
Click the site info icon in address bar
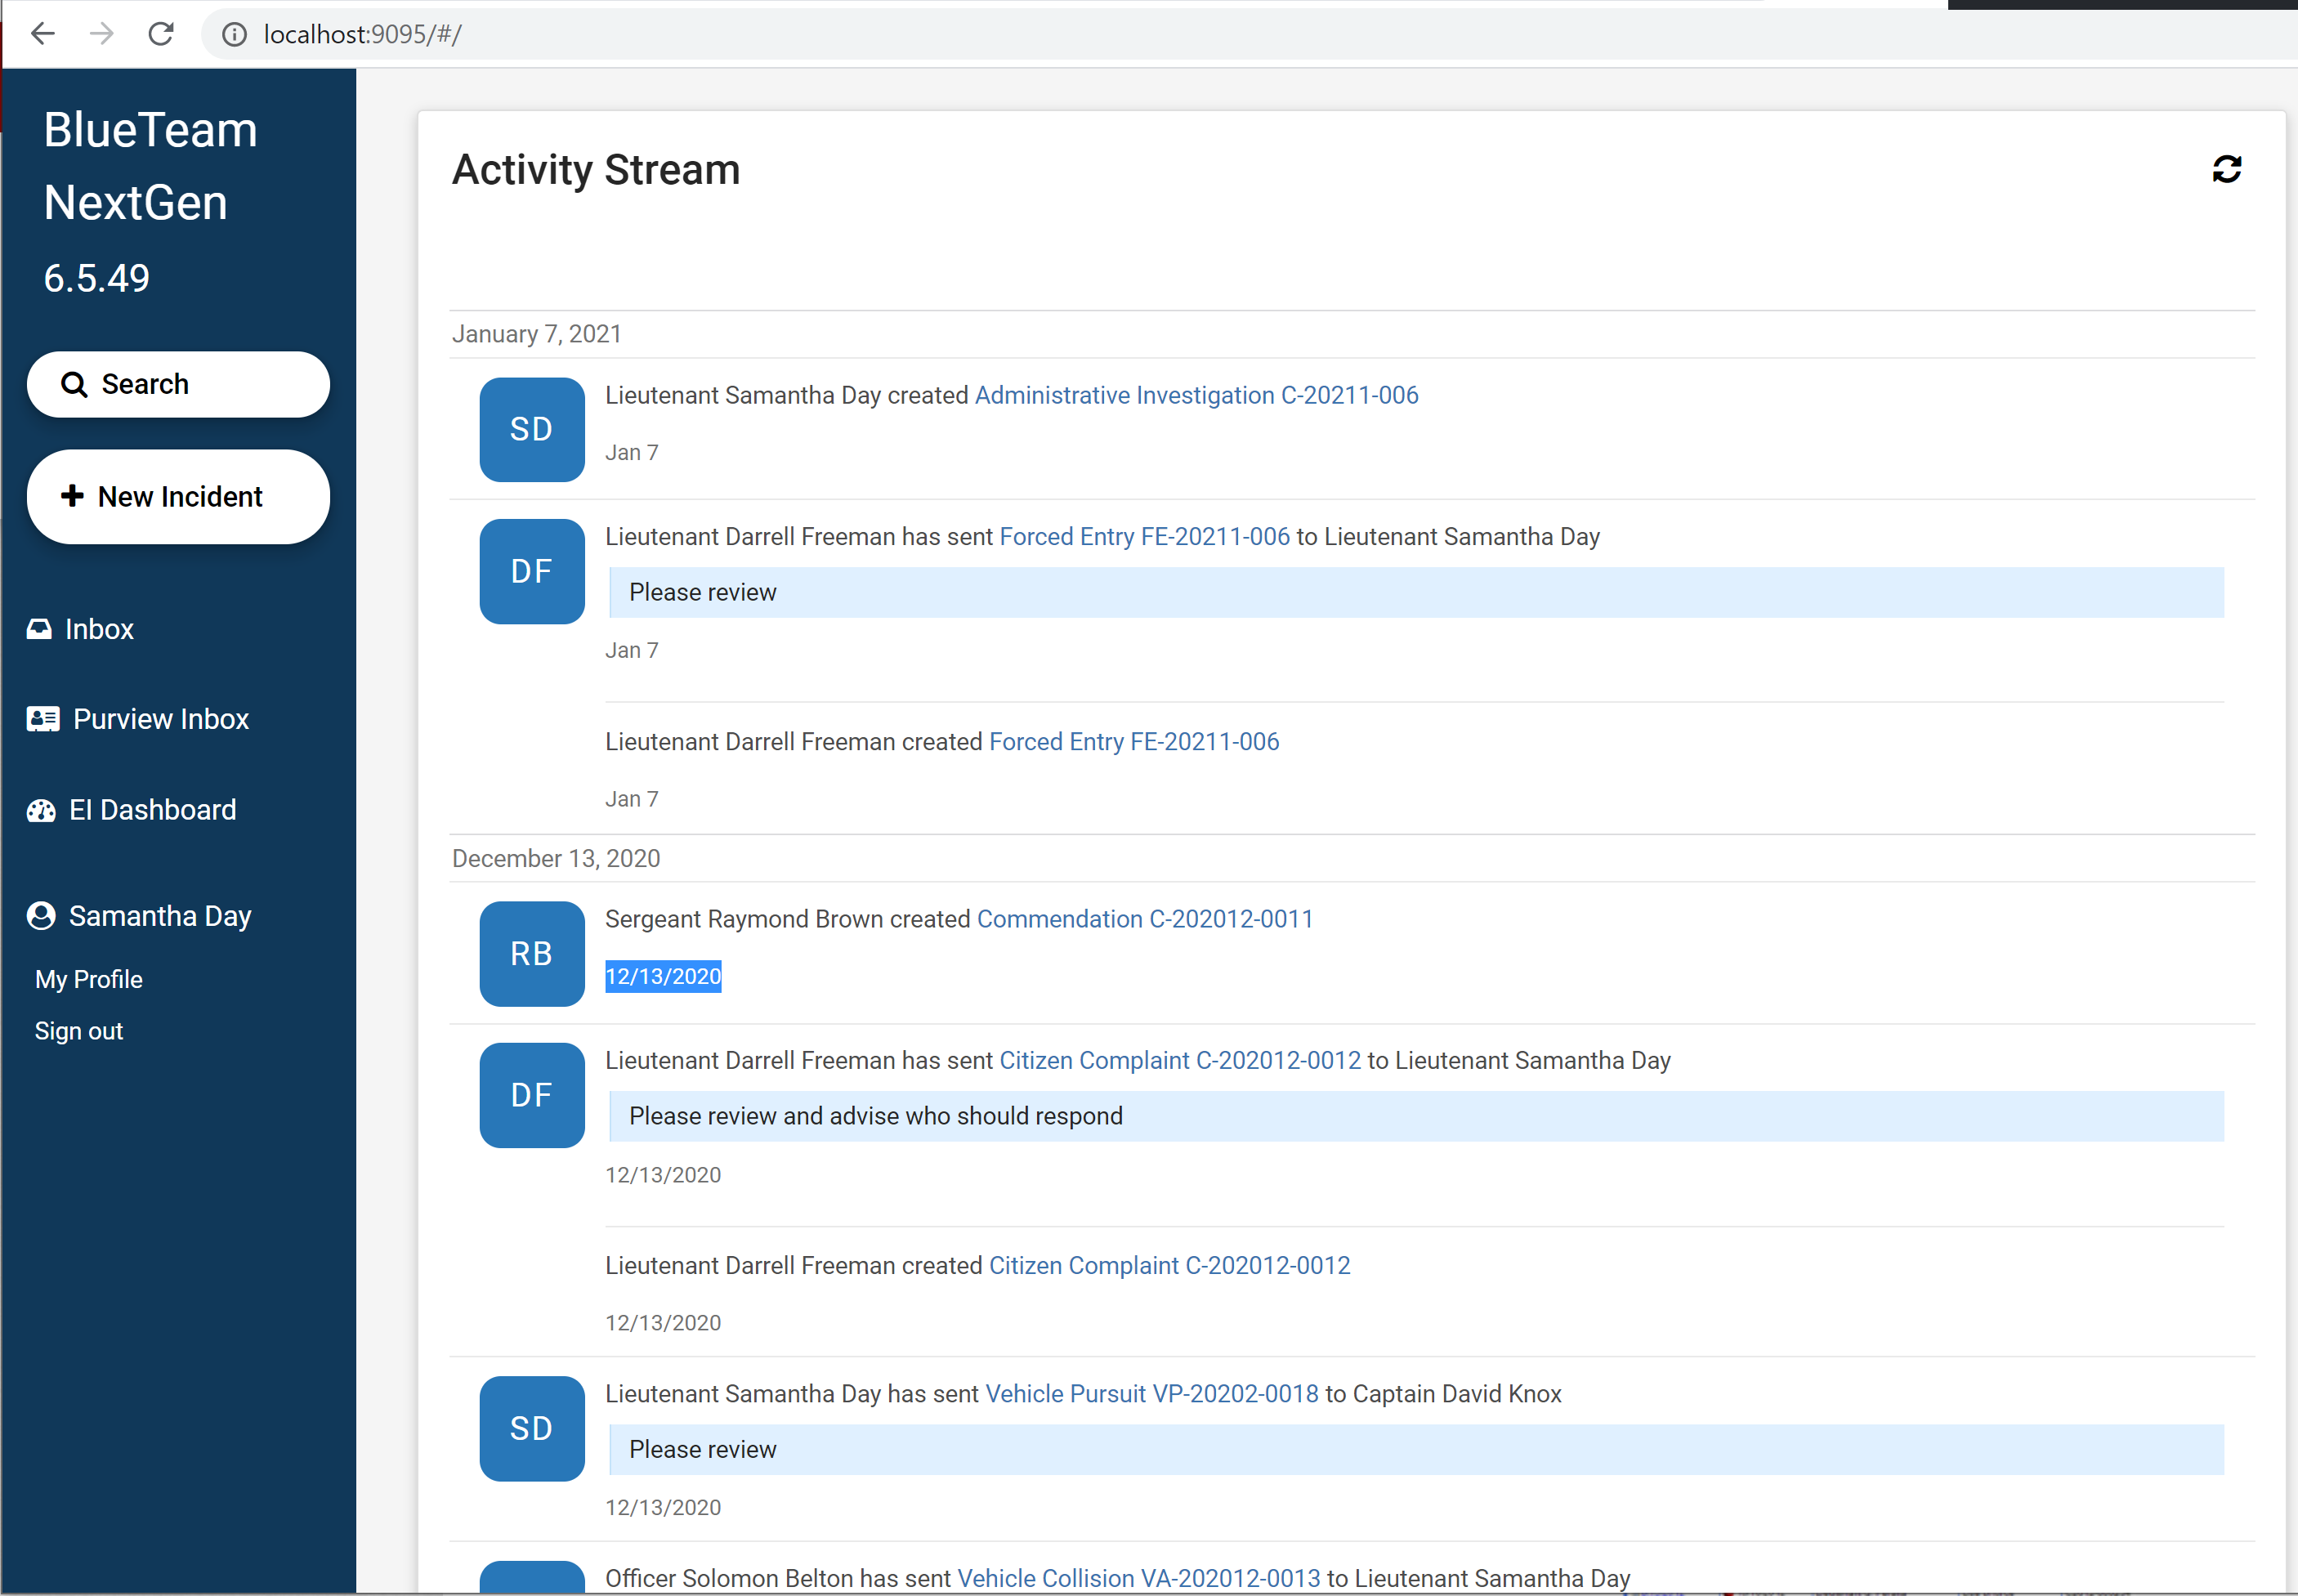(x=234, y=35)
